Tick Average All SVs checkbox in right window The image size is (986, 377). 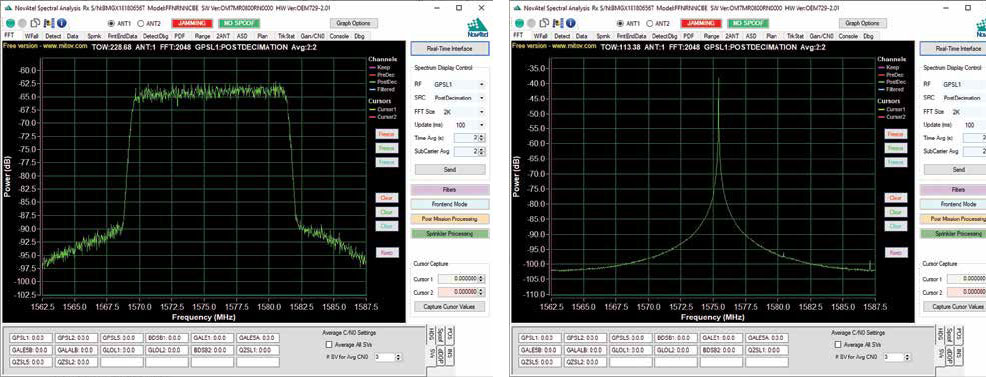click(839, 344)
